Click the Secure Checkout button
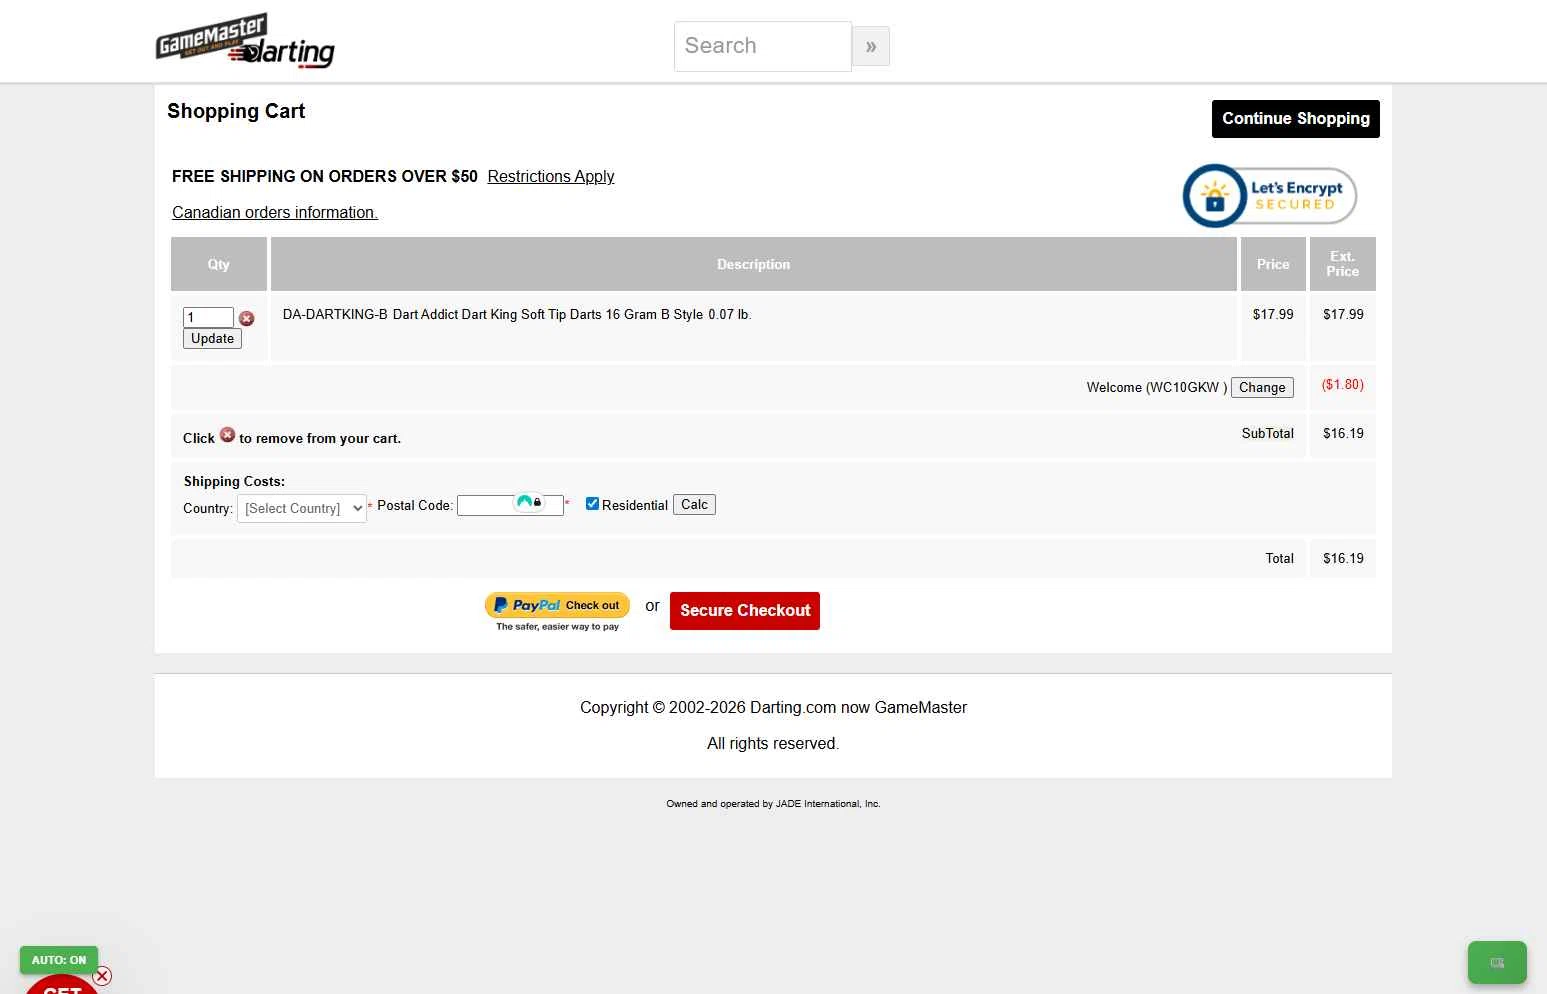 coord(745,611)
